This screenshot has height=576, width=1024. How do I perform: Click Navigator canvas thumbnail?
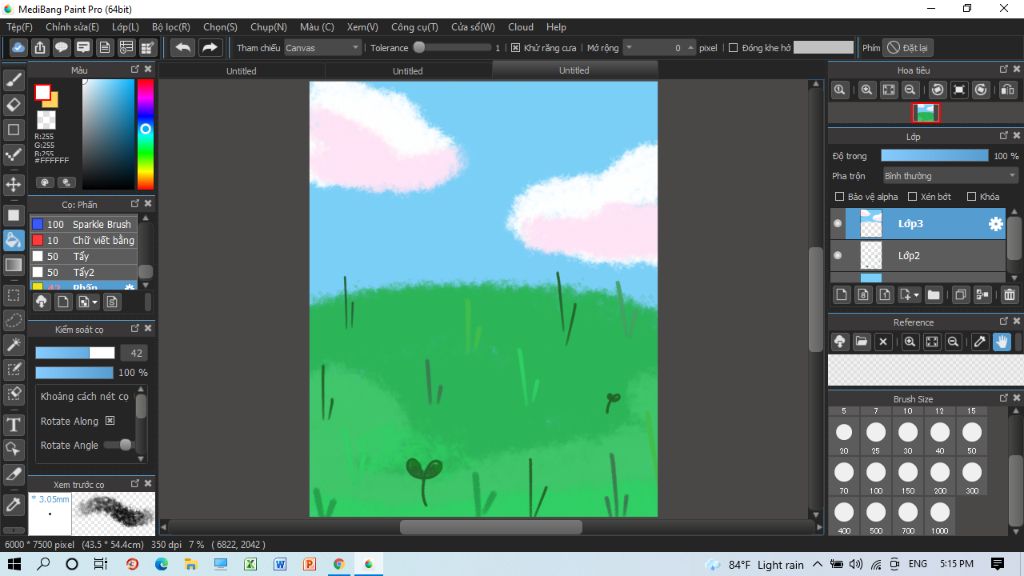point(925,113)
